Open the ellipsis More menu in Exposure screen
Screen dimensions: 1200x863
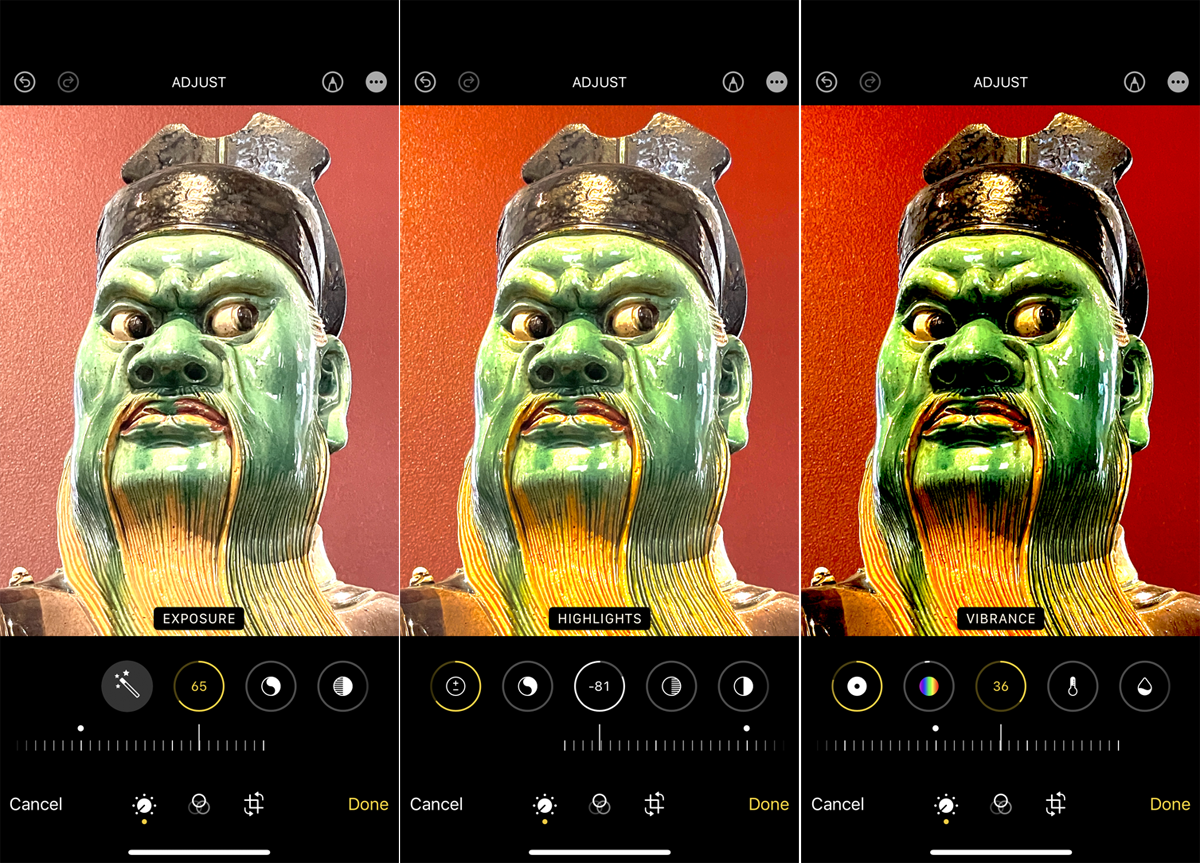[x=376, y=82]
